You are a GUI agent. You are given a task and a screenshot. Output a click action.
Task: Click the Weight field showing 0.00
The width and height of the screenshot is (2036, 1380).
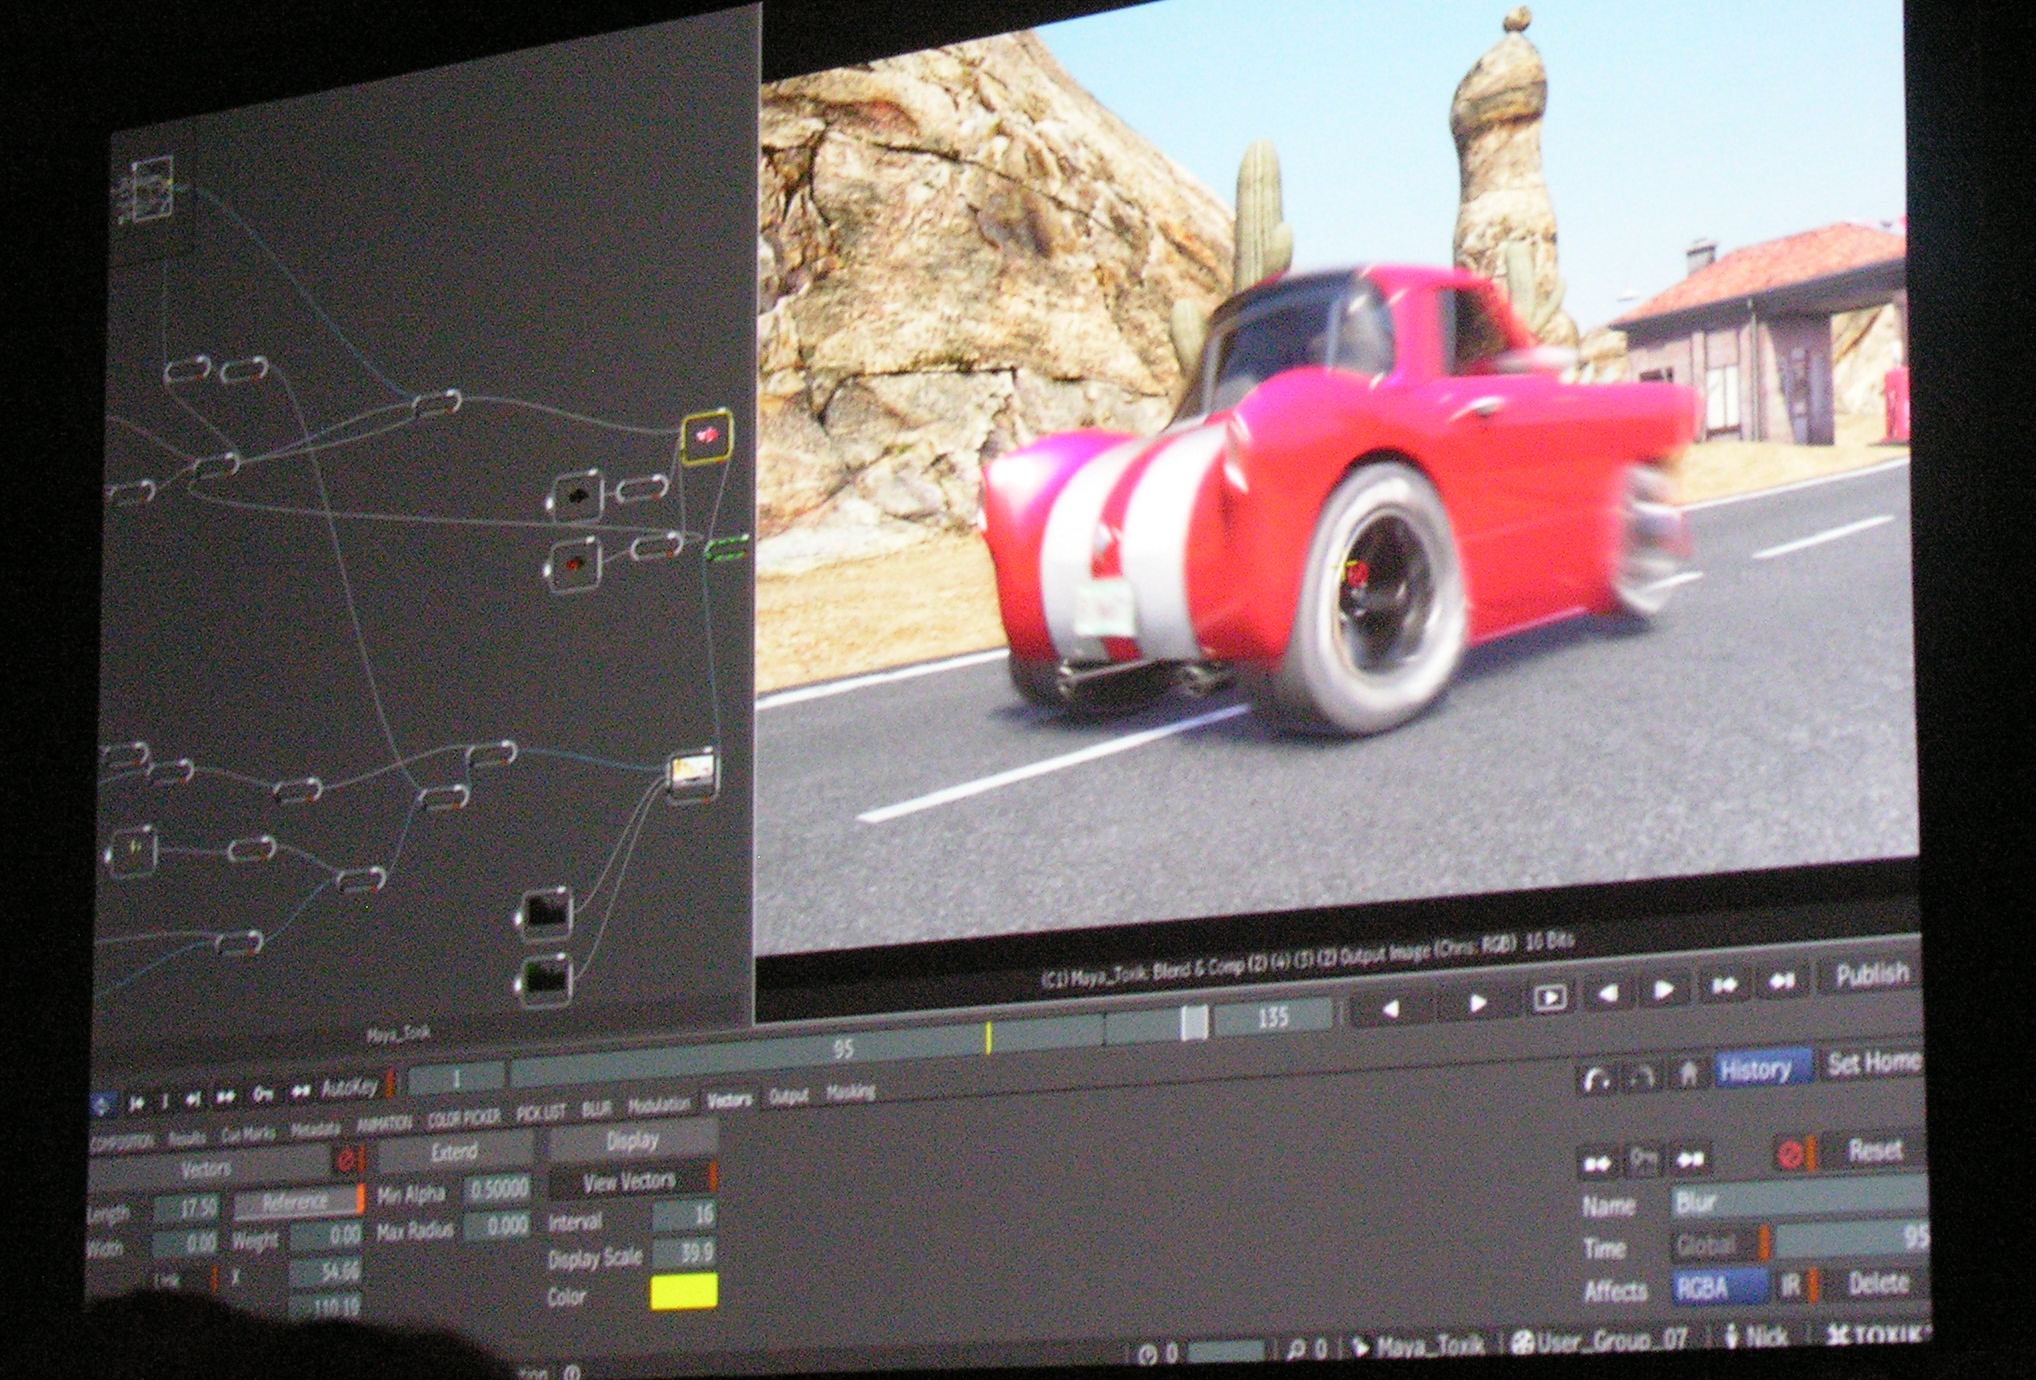[x=327, y=1236]
